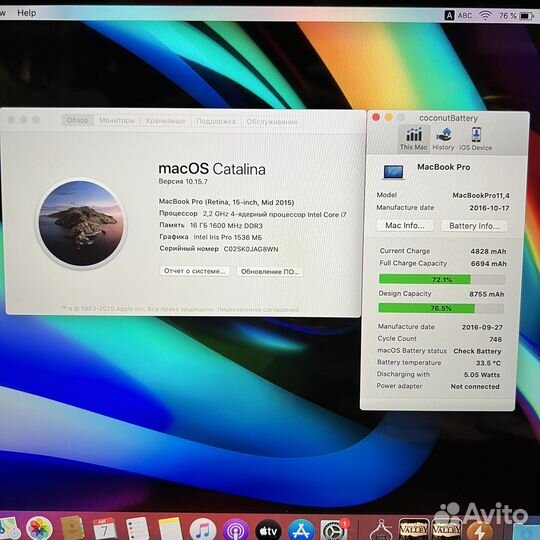Click the 33.5 °C battery temperature value

488,363
